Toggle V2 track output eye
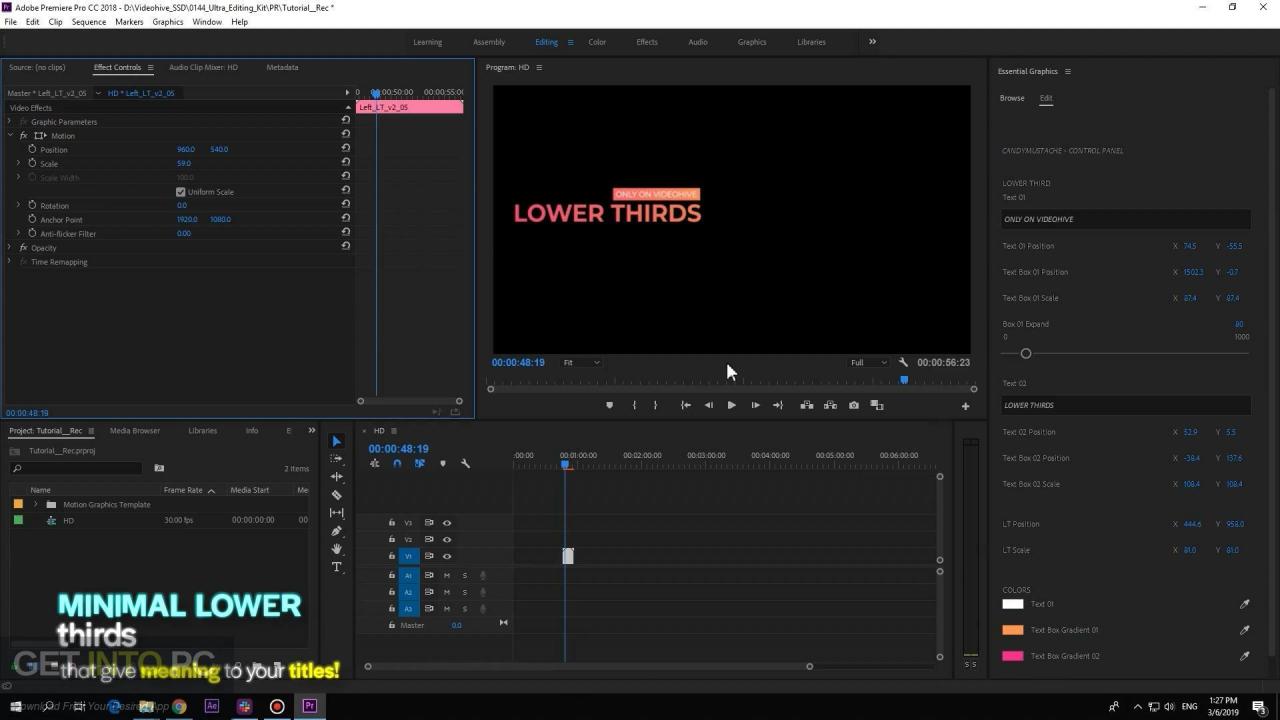Viewport: 1280px width, 720px height. tap(447, 539)
